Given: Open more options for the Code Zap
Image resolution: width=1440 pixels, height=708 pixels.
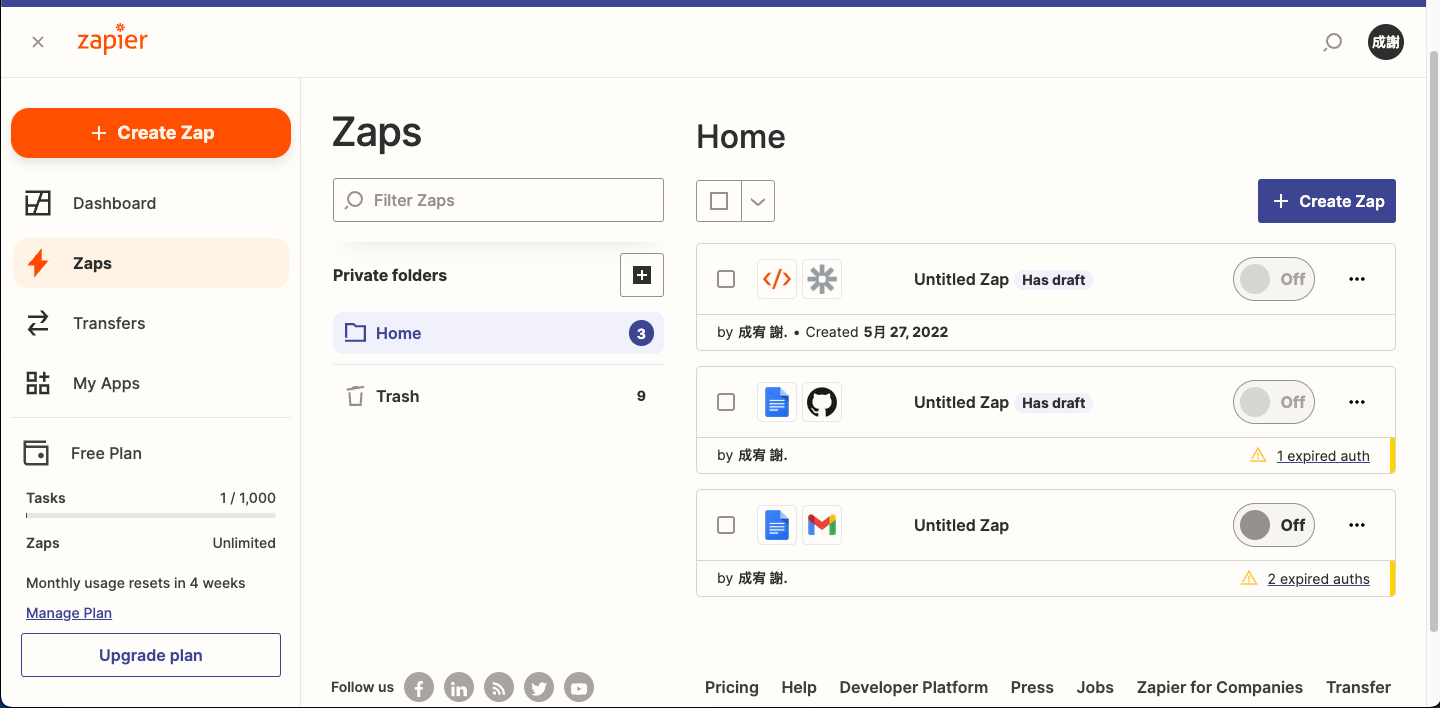Looking at the screenshot, I should click(1357, 279).
